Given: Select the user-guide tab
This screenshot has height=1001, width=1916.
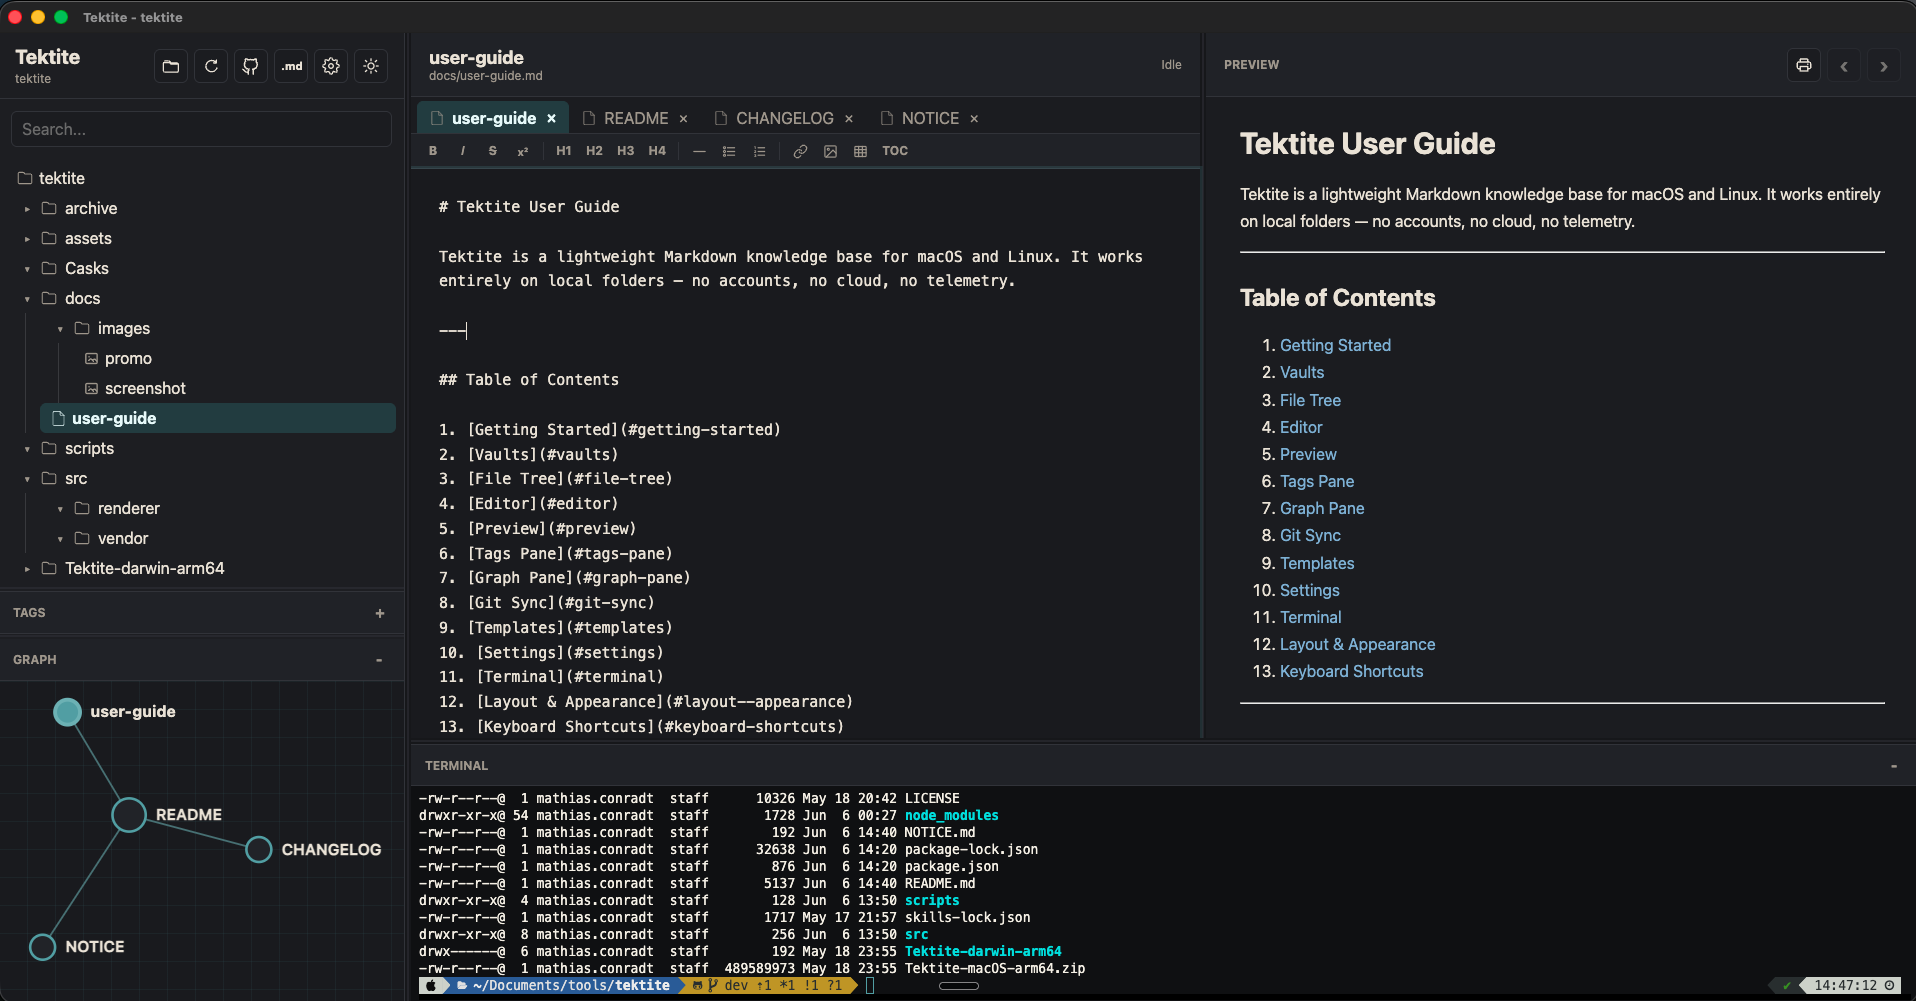Looking at the screenshot, I should 493,118.
